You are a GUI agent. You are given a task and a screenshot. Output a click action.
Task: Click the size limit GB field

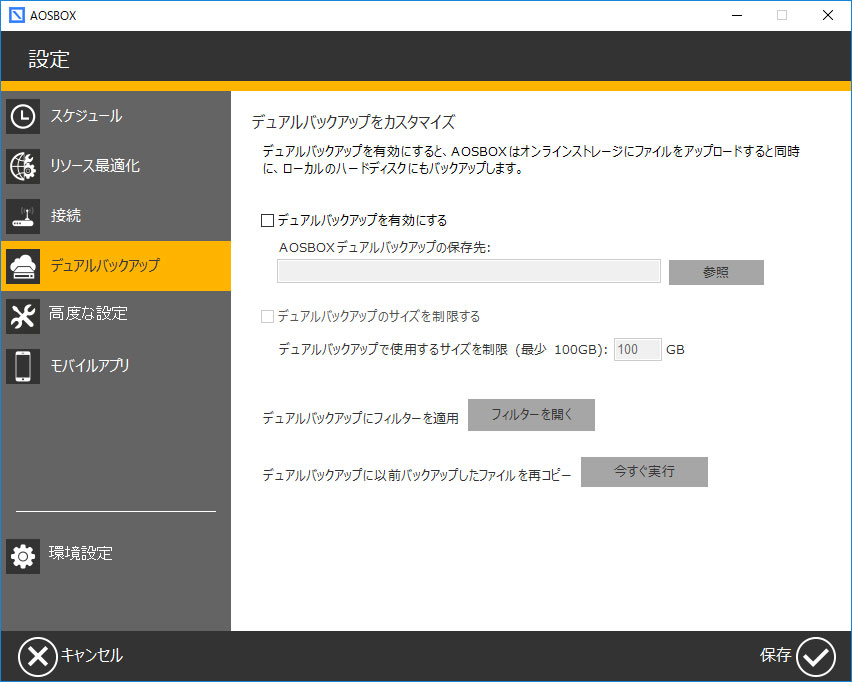click(x=638, y=349)
